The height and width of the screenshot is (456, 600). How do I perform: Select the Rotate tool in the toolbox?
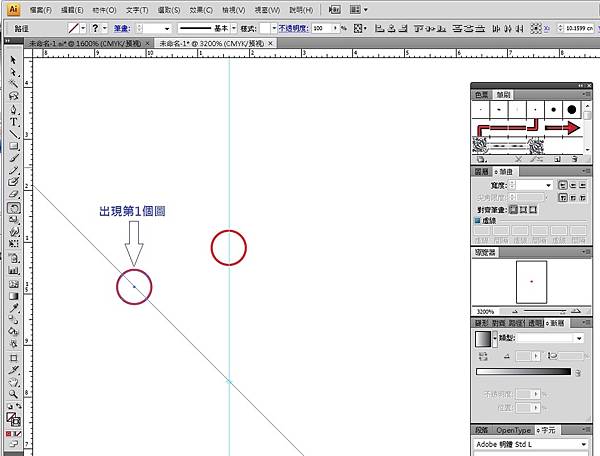(x=13, y=208)
